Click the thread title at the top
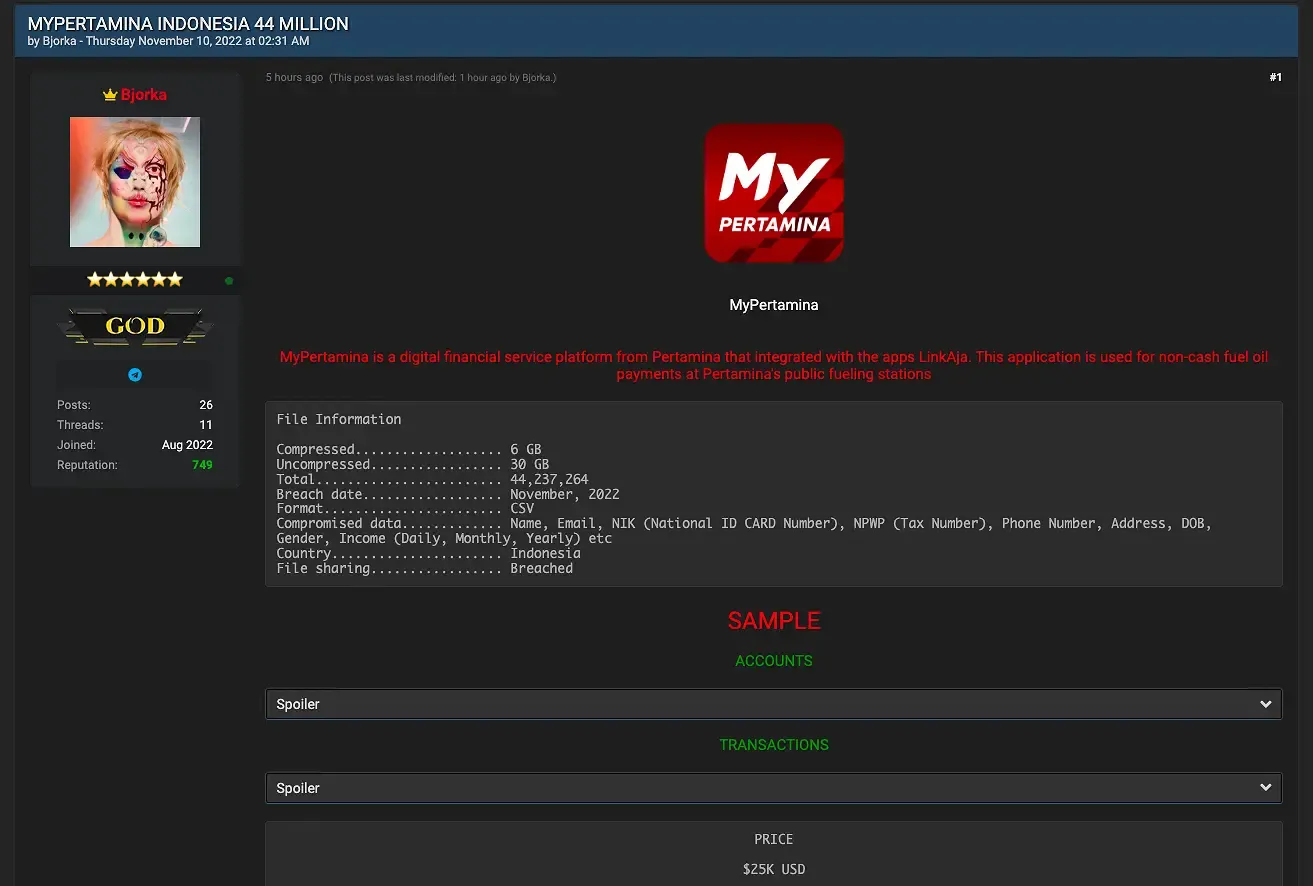The height and width of the screenshot is (886, 1313). click(x=188, y=23)
